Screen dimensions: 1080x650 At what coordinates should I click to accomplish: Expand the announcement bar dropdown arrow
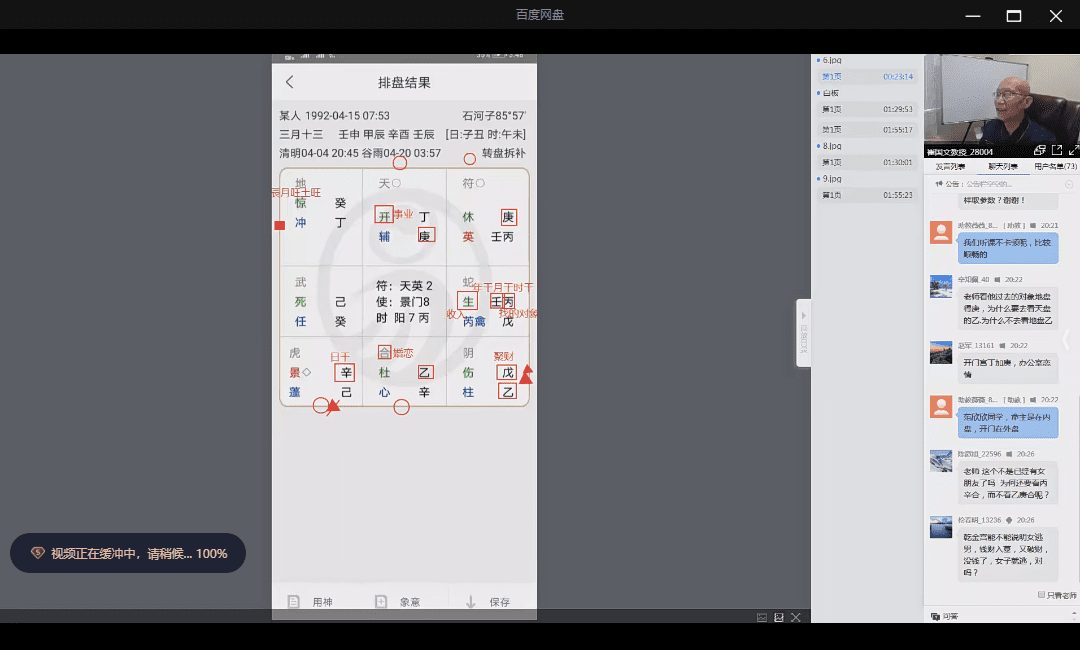click(1068, 185)
